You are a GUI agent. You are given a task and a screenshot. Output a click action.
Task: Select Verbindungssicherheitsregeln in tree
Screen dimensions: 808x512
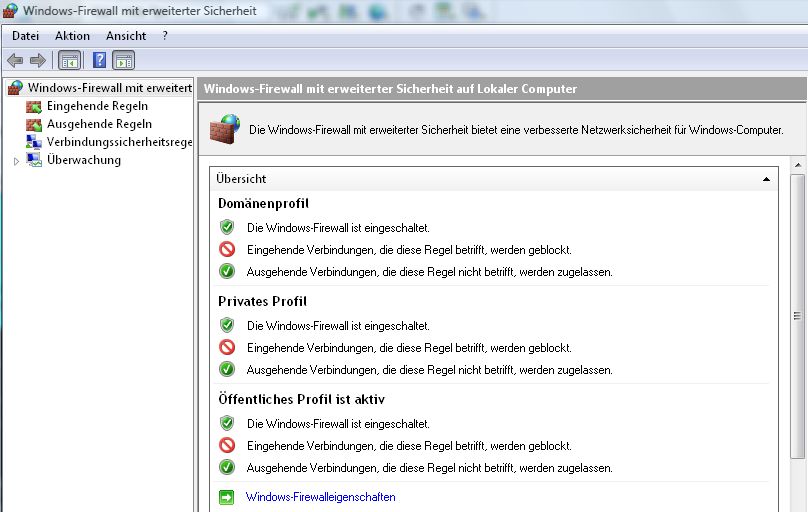pos(120,142)
